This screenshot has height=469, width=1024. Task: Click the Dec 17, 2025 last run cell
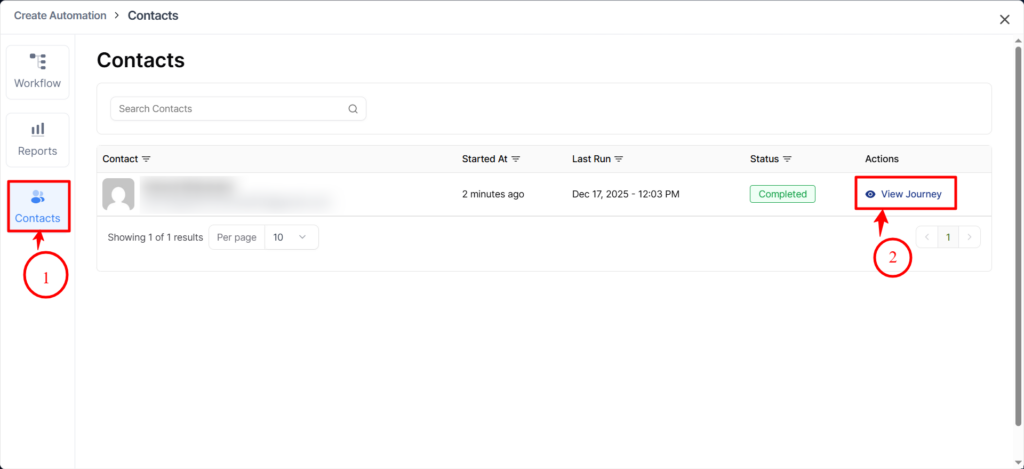pos(625,194)
